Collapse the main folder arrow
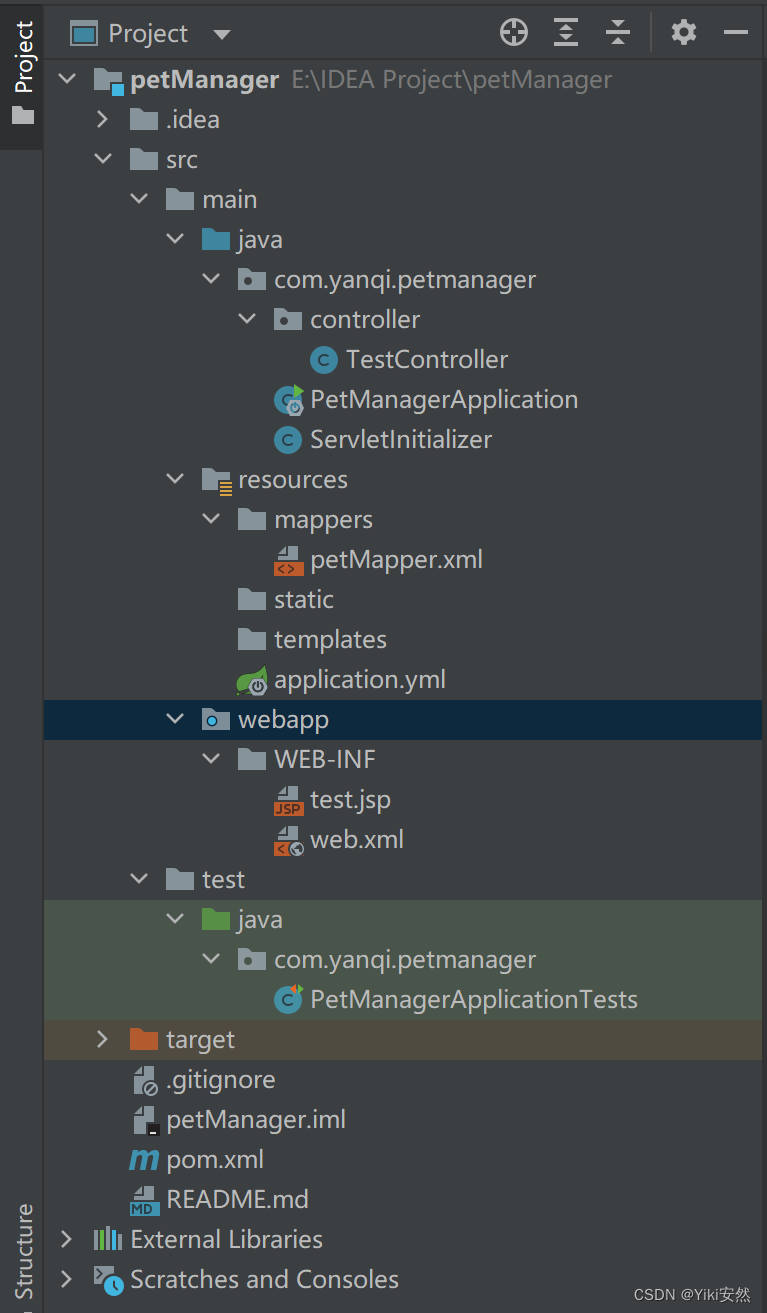Screen dimensions: 767x1313 click(x=139, y=199)
